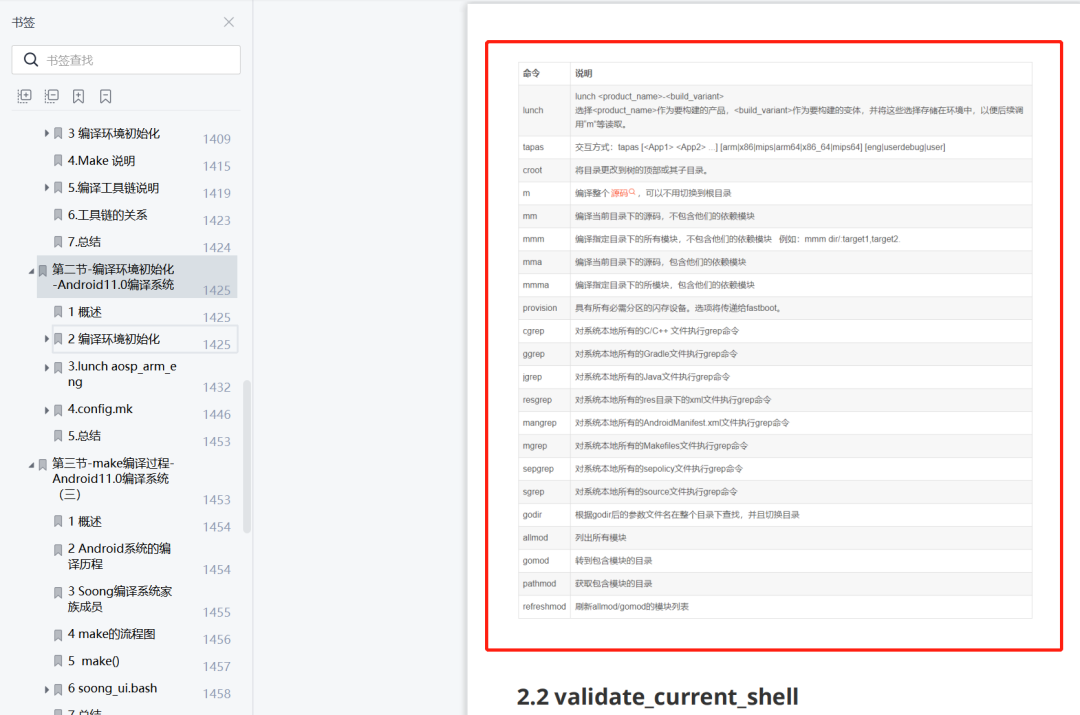
Task: Focus the bookmark search field
Action: click(x=126, y=60)
